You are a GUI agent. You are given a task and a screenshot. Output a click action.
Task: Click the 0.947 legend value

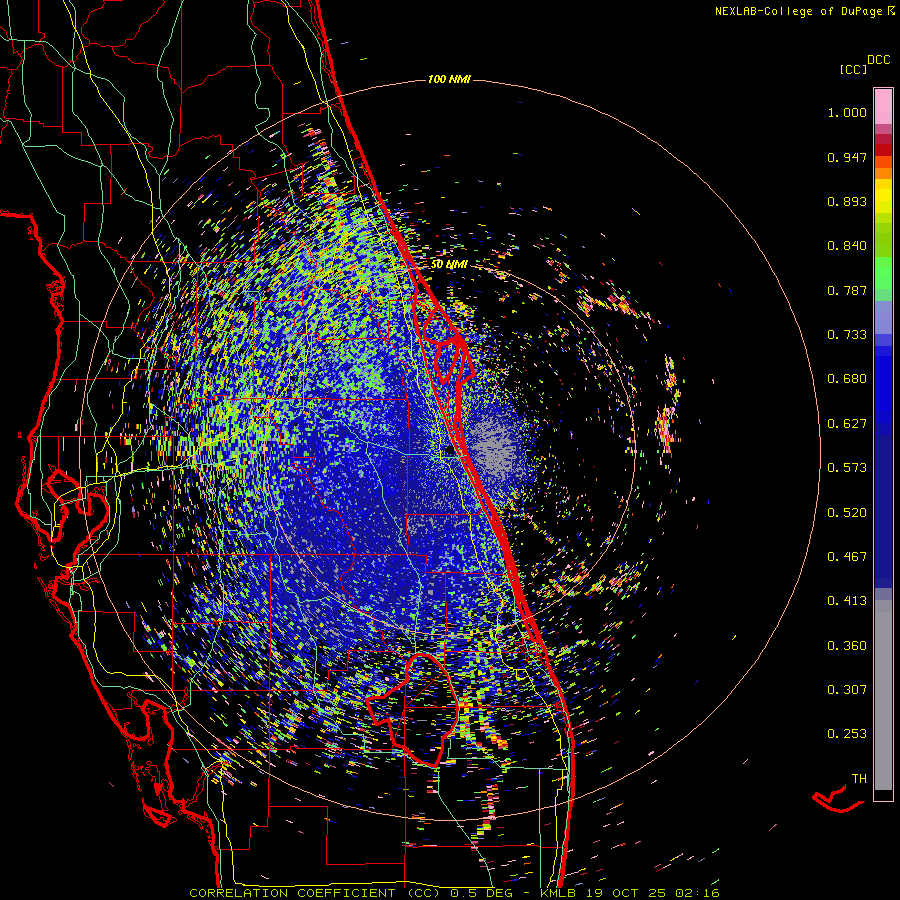coord(847,157)
